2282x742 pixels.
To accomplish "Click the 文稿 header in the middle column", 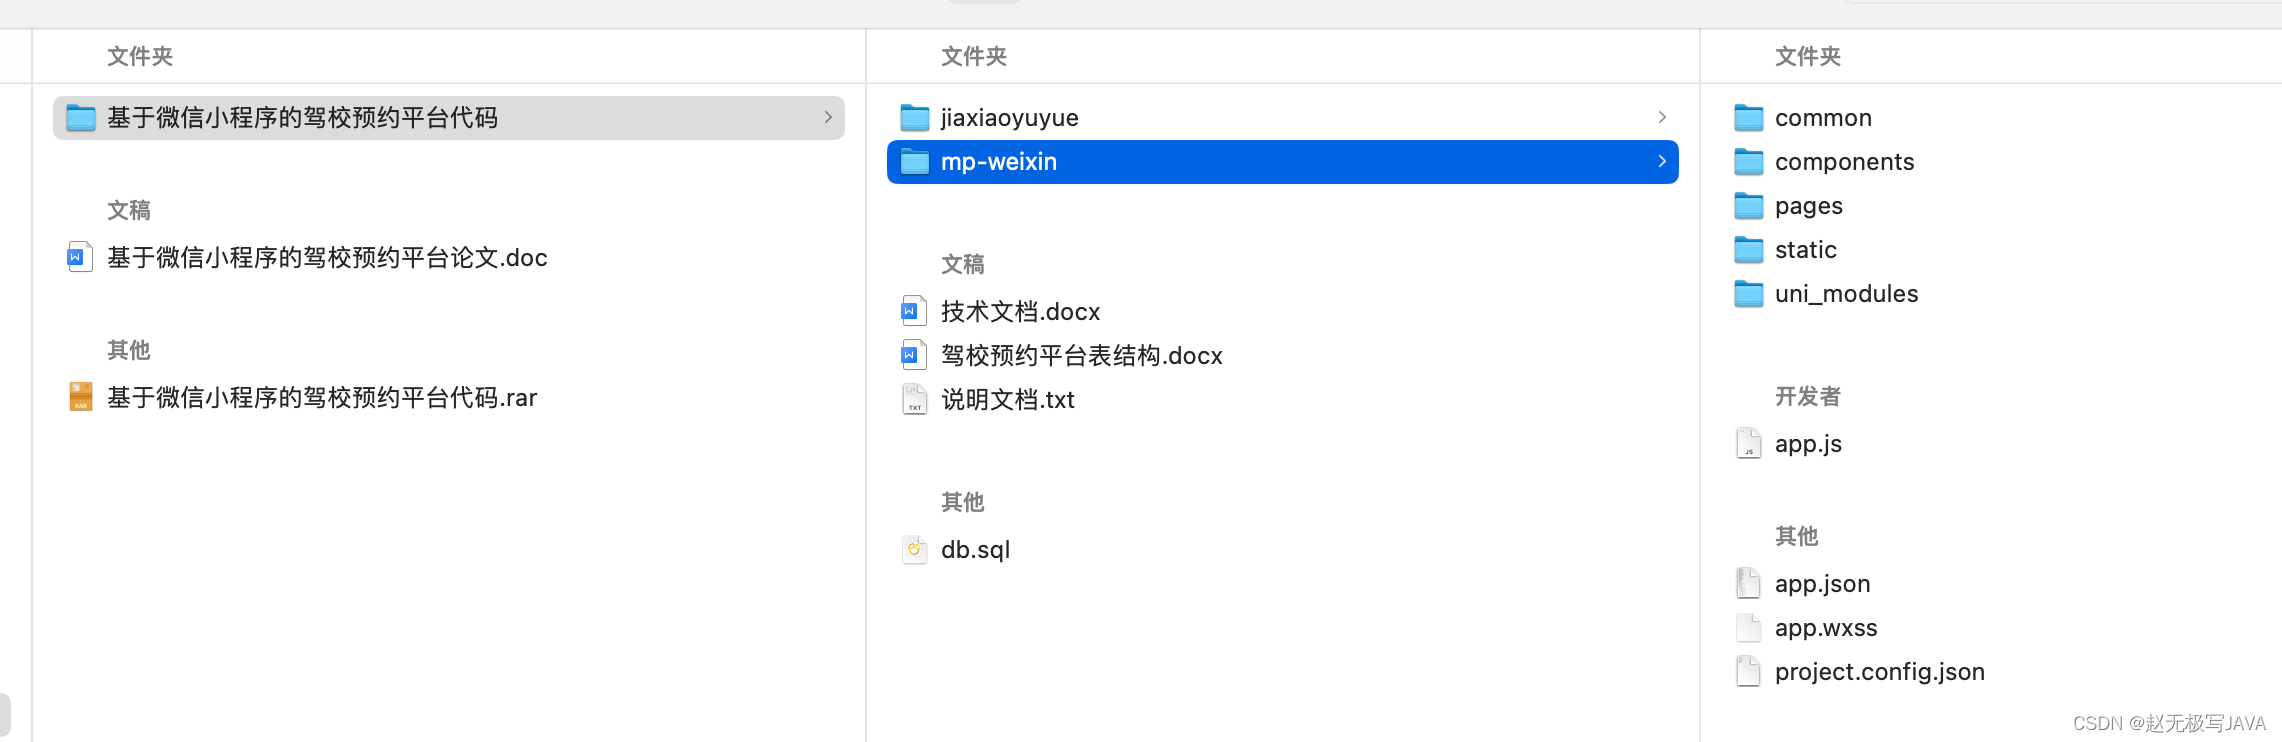I will click(963, 264).
